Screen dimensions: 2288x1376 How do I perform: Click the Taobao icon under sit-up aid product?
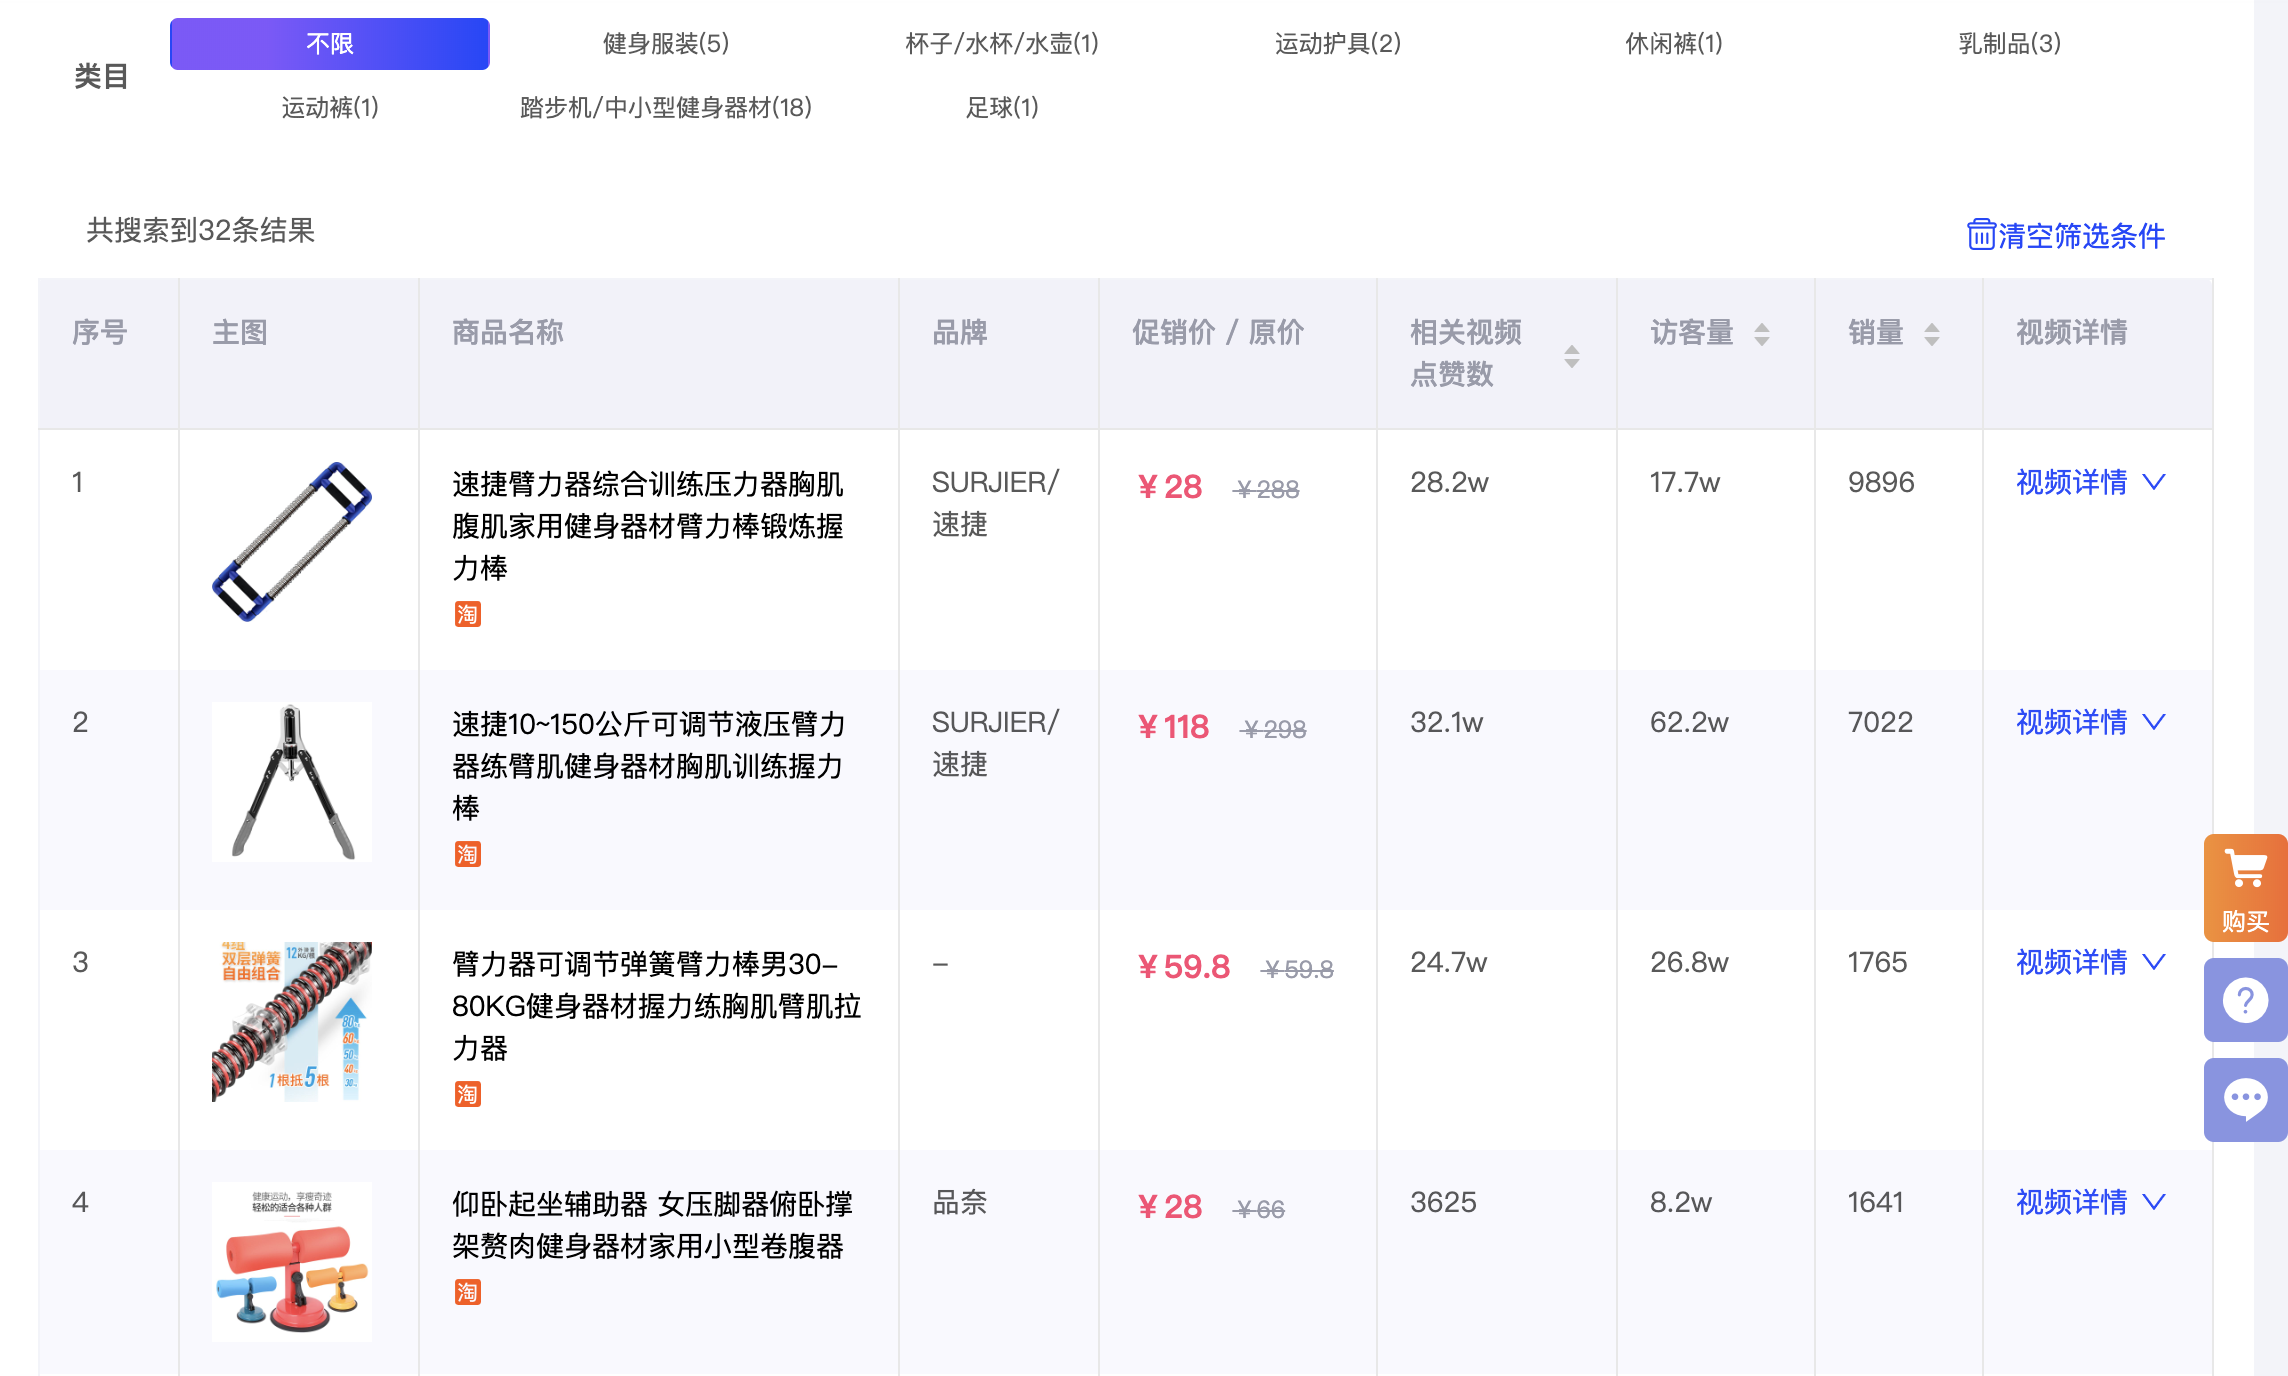[467, 1292]
